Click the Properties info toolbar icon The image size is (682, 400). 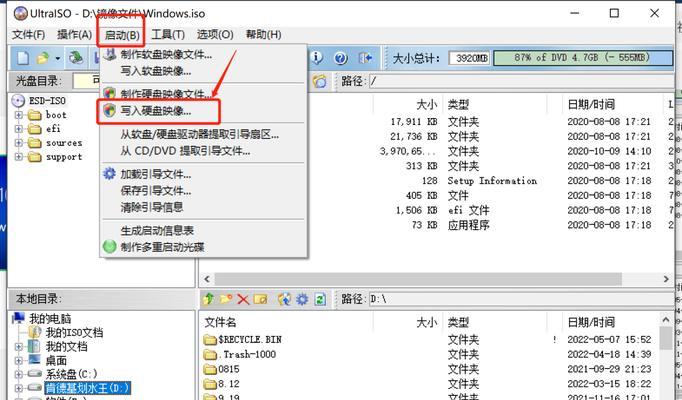point(317,58)
